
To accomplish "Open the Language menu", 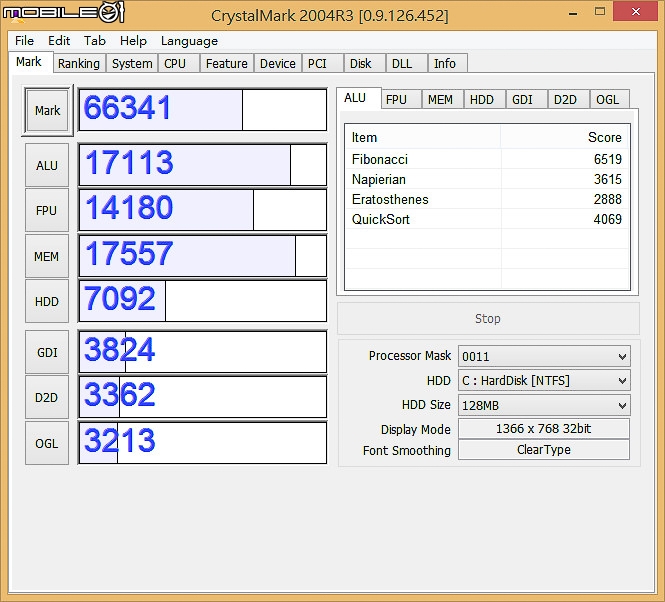I will 189,41.
